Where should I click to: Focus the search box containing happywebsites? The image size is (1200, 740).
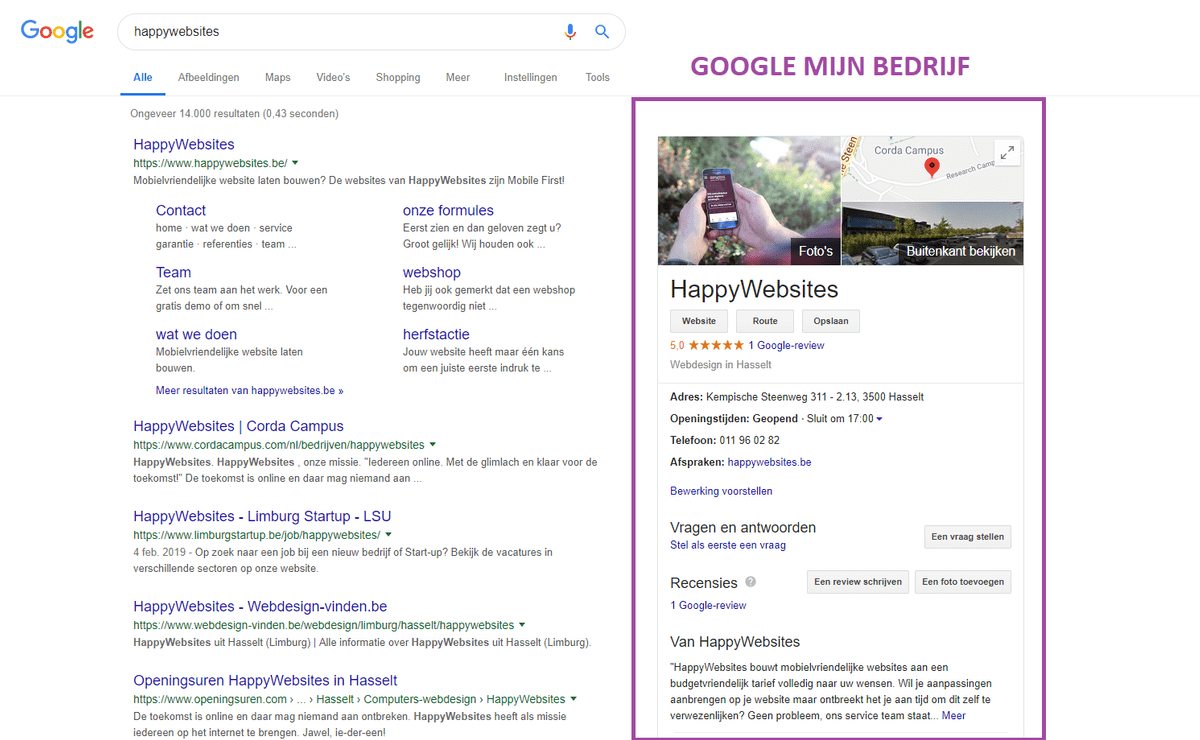click(x=371, y=31)
